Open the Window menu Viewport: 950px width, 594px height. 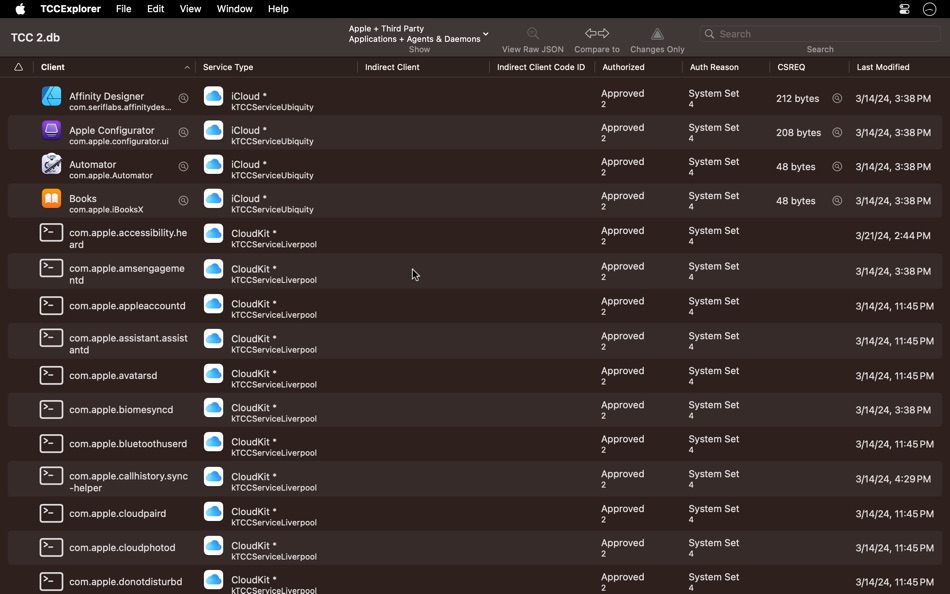coord(234,8)
